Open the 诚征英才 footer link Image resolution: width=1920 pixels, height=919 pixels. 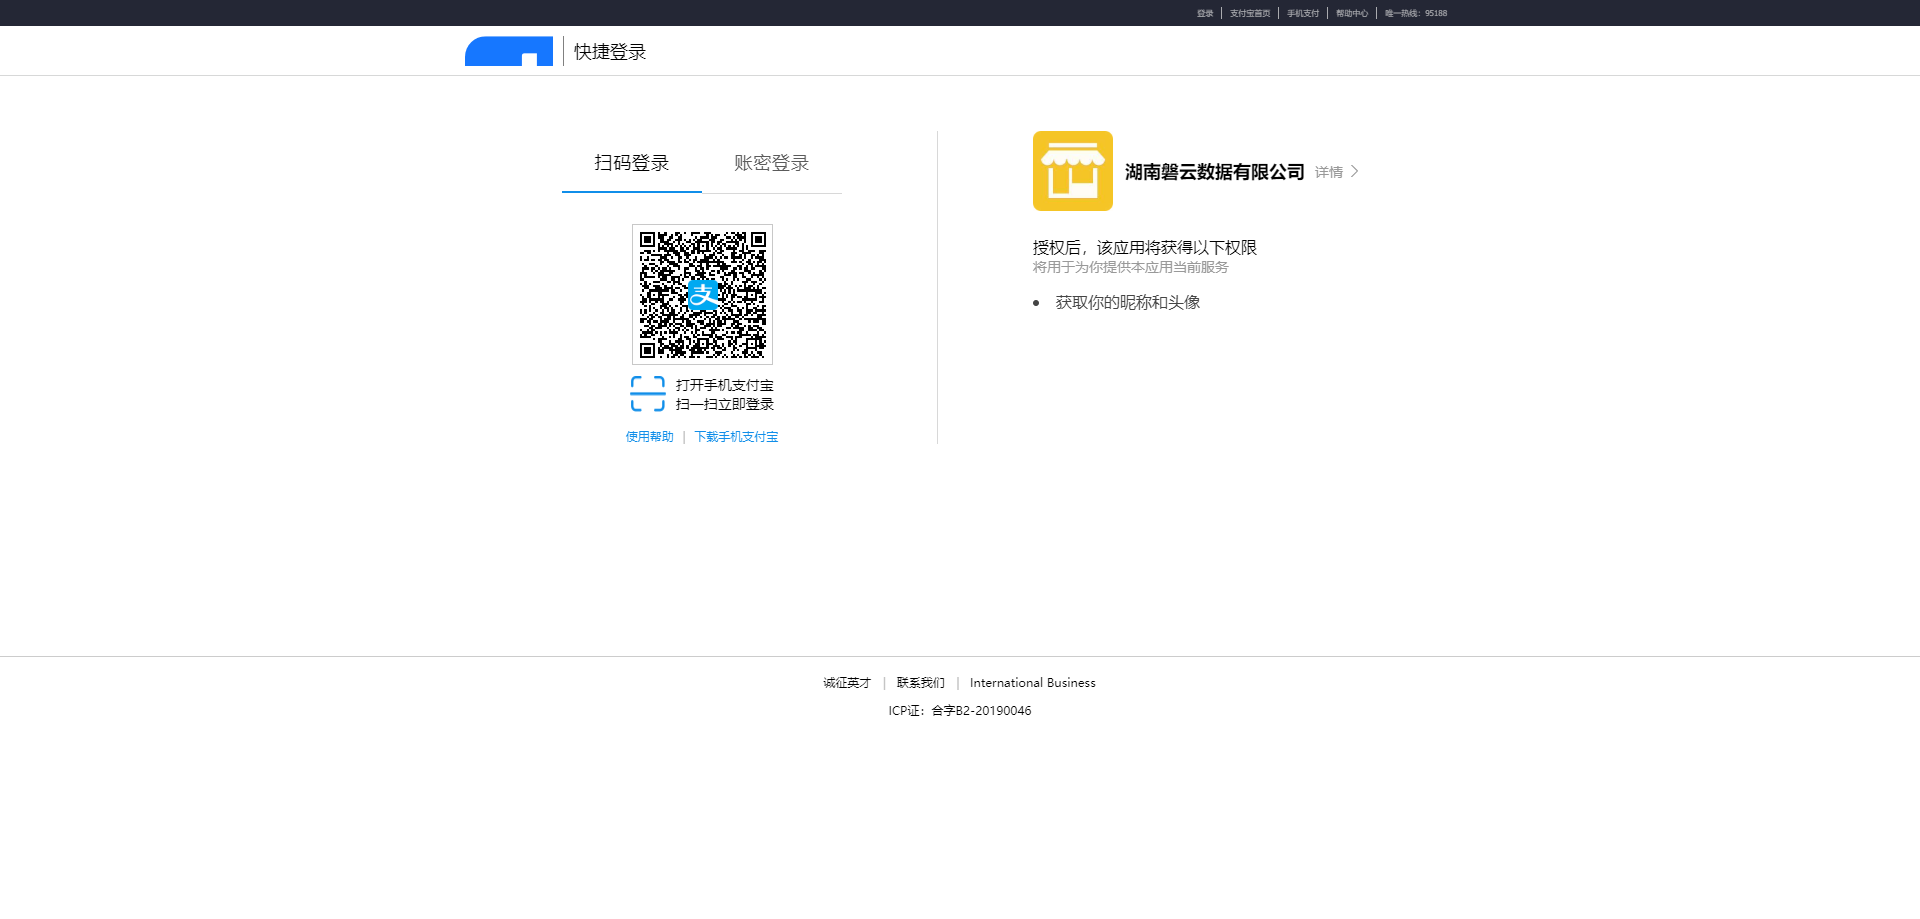847,683
